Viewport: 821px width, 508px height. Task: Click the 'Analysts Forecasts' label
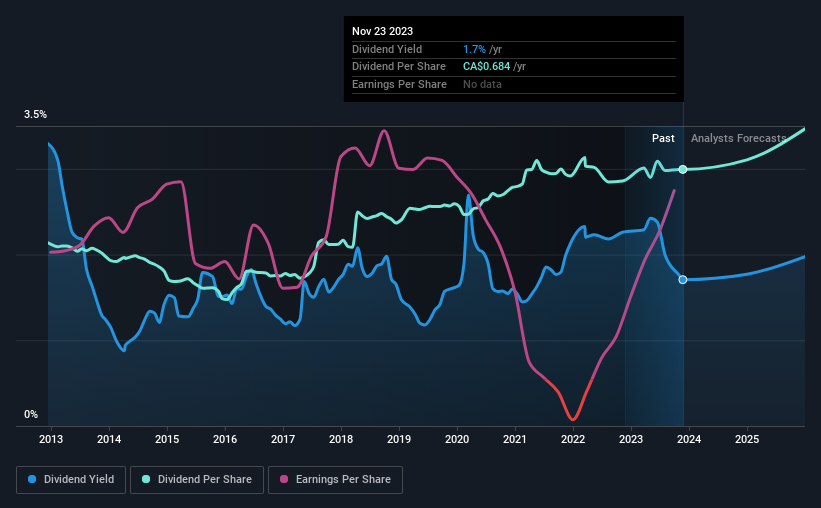click(x=738, y=138)
